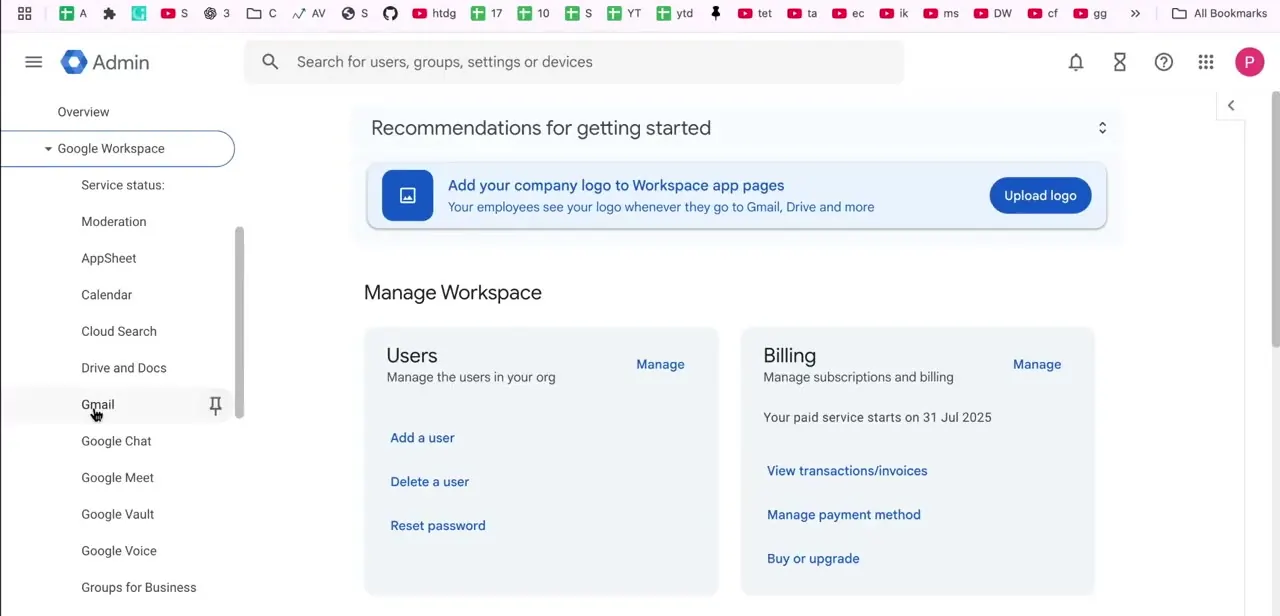
Task: Open the 'YT' sheets bookmark
Action: click(x=623, y=13)
